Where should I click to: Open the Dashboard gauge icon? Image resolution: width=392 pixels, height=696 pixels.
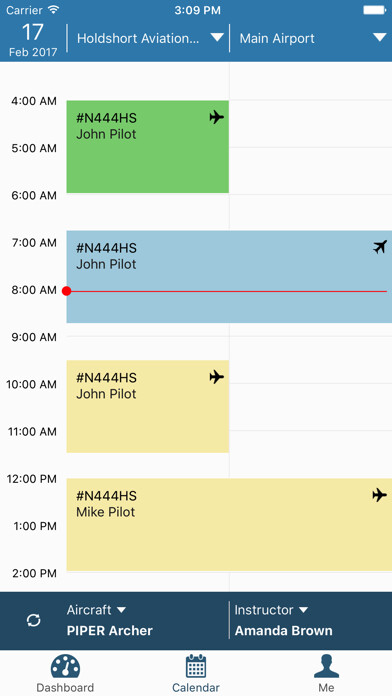coord(65,665)
